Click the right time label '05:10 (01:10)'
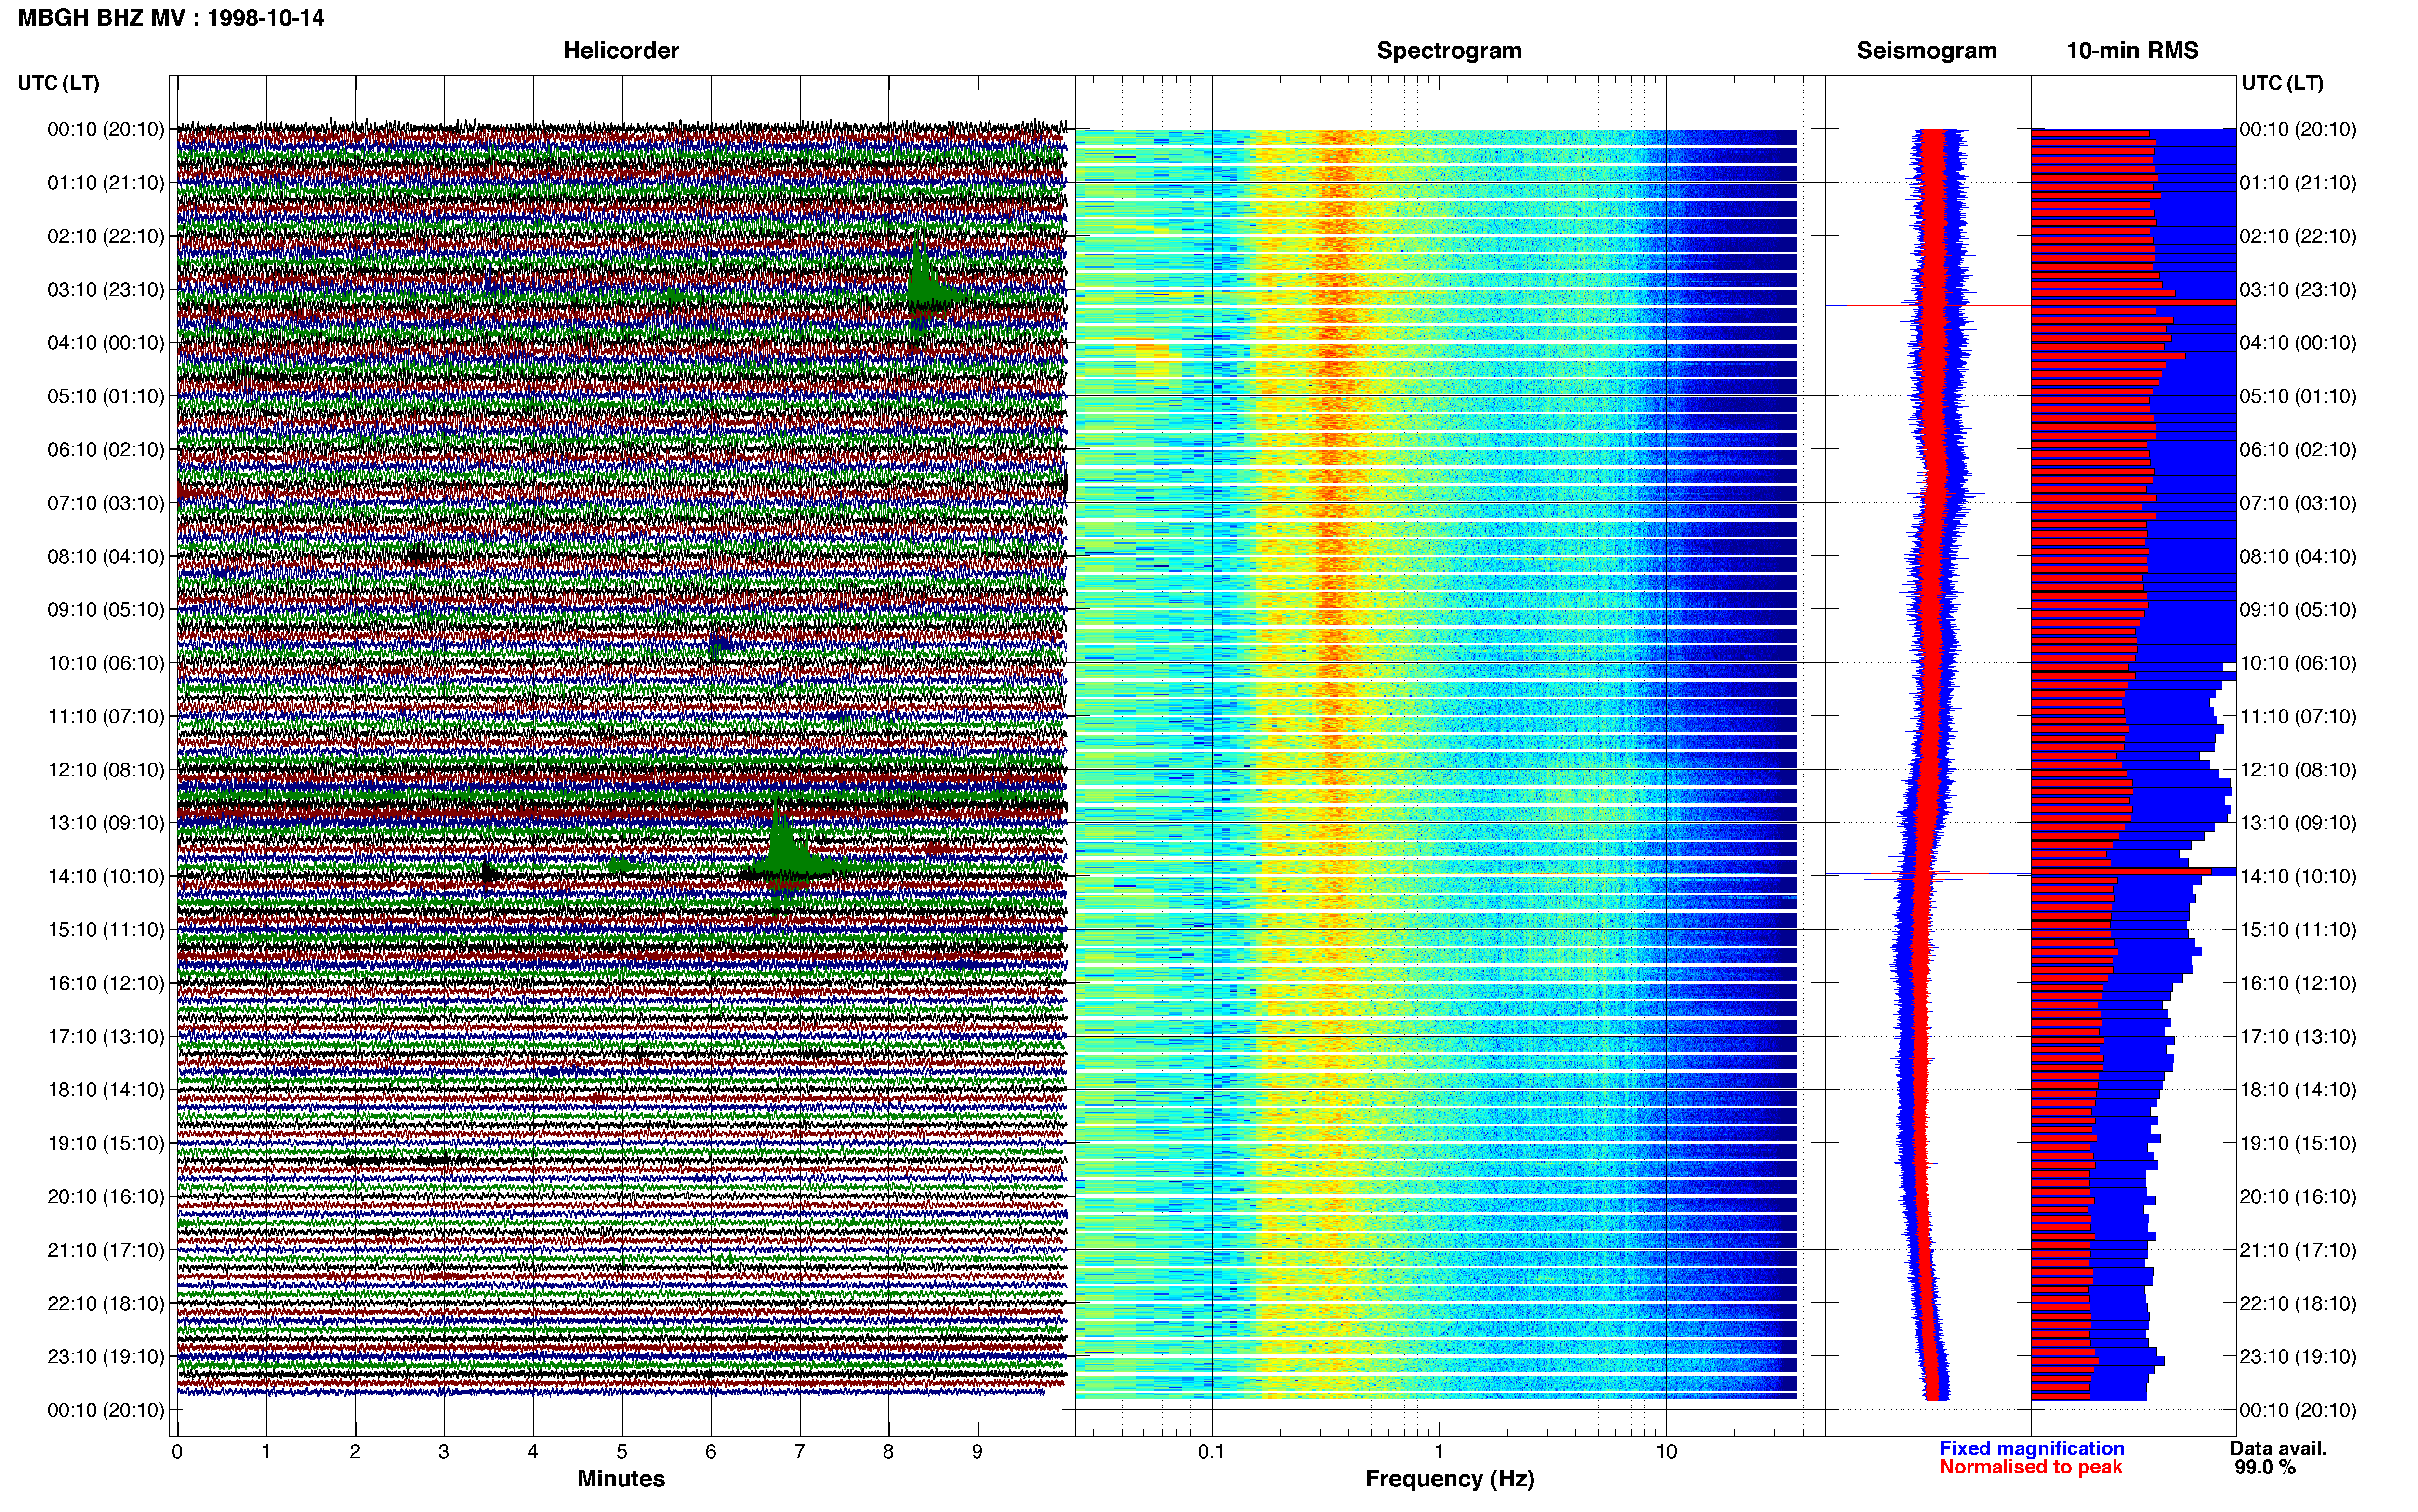Image resolution: width=2418 pixels, height=1512 pixels. (2298, 396)
